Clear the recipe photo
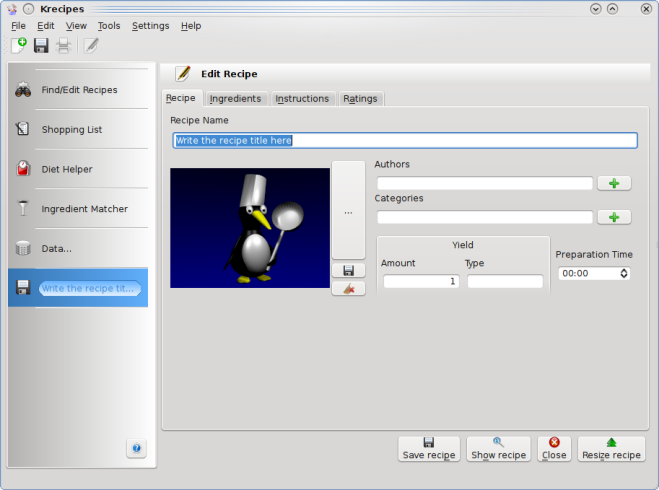Screen dimensions: 659x490 click(348, 288)
